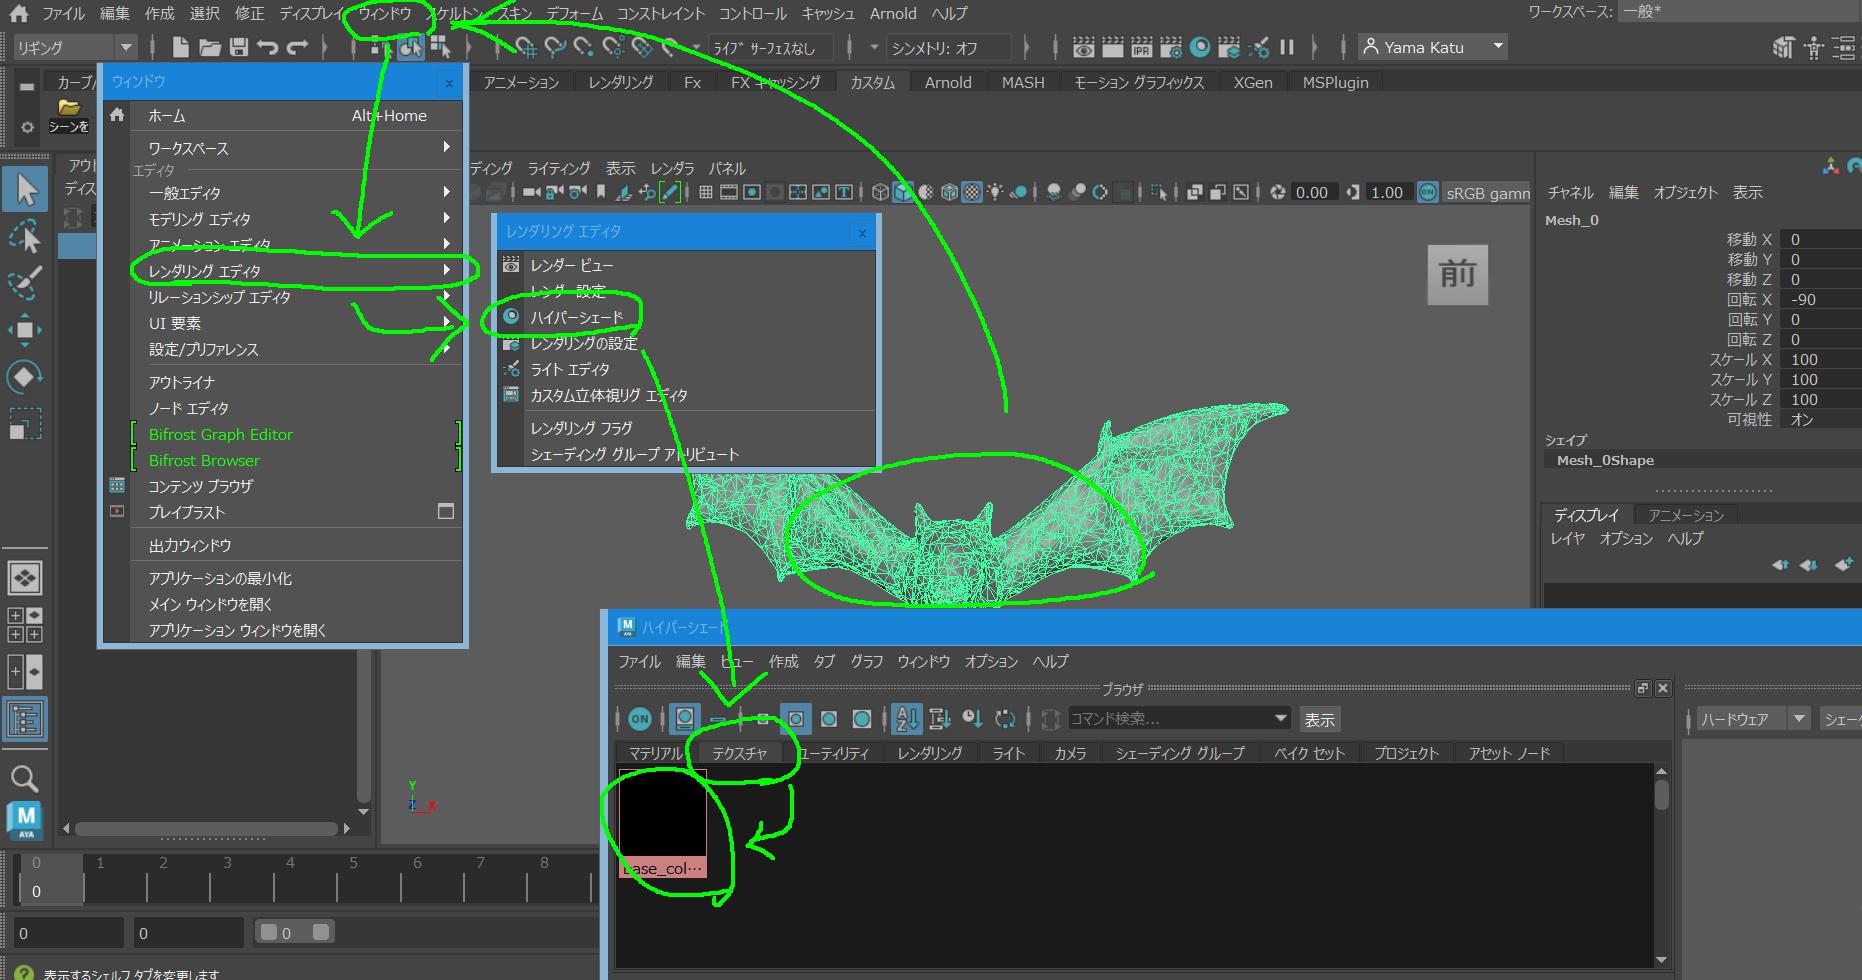
Task: Open the Hypershade command search dropdown arrow
Action: point(1280,718)
